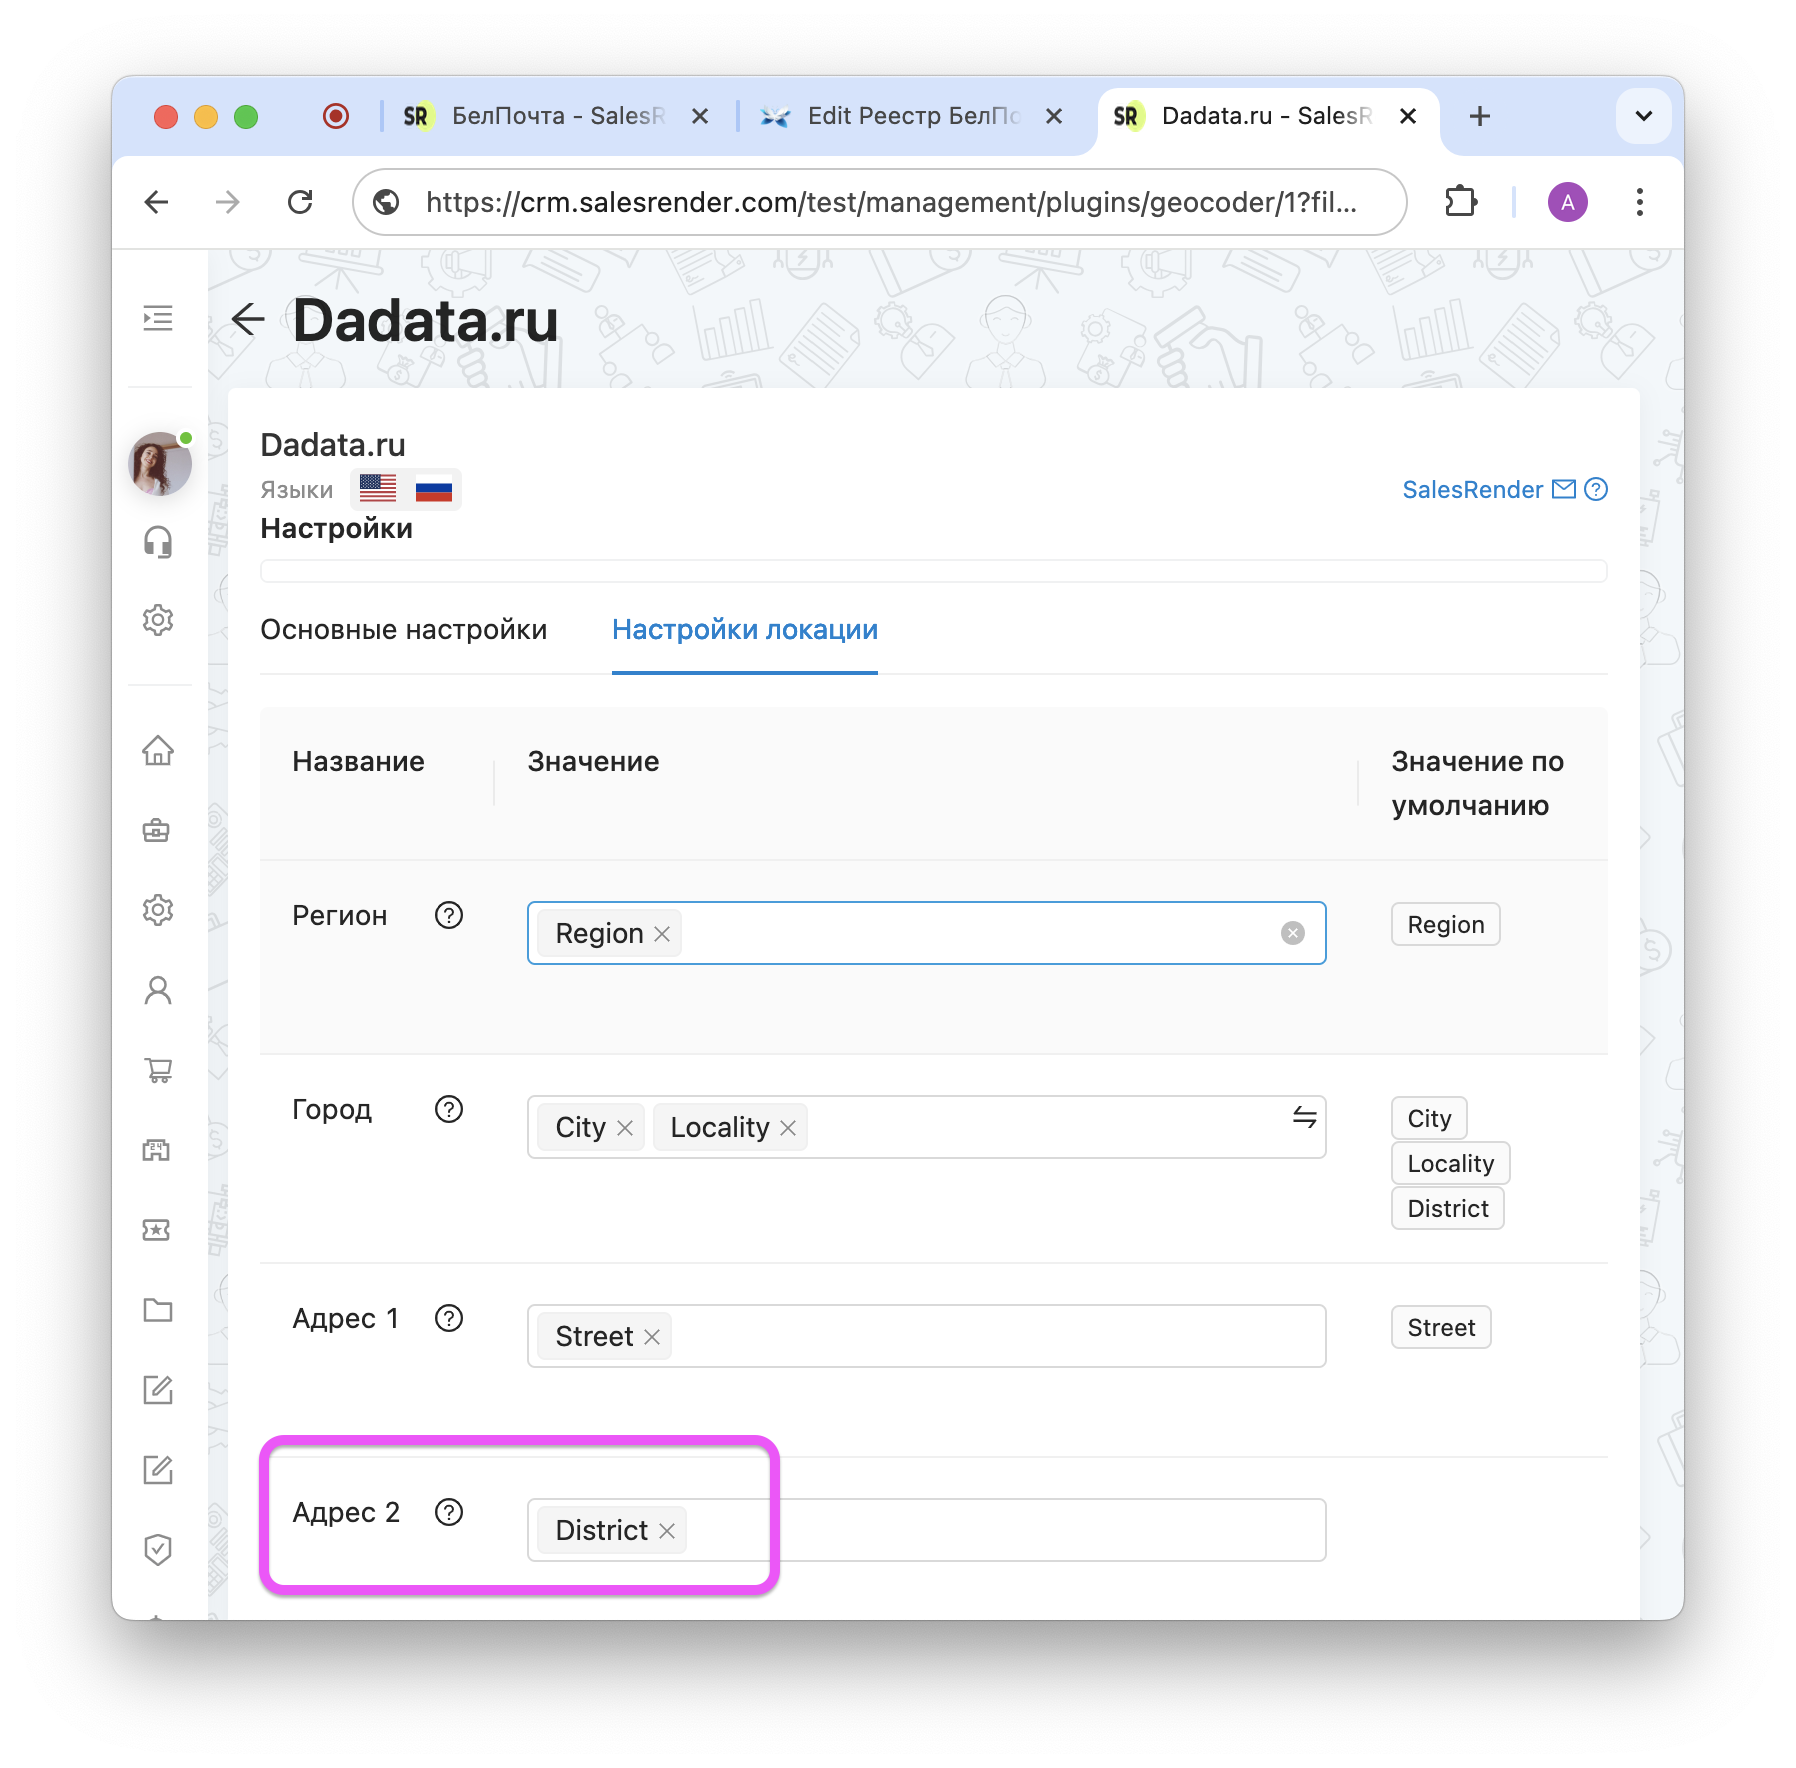Remove the Street tag from Адрес 1 field

652,1337
